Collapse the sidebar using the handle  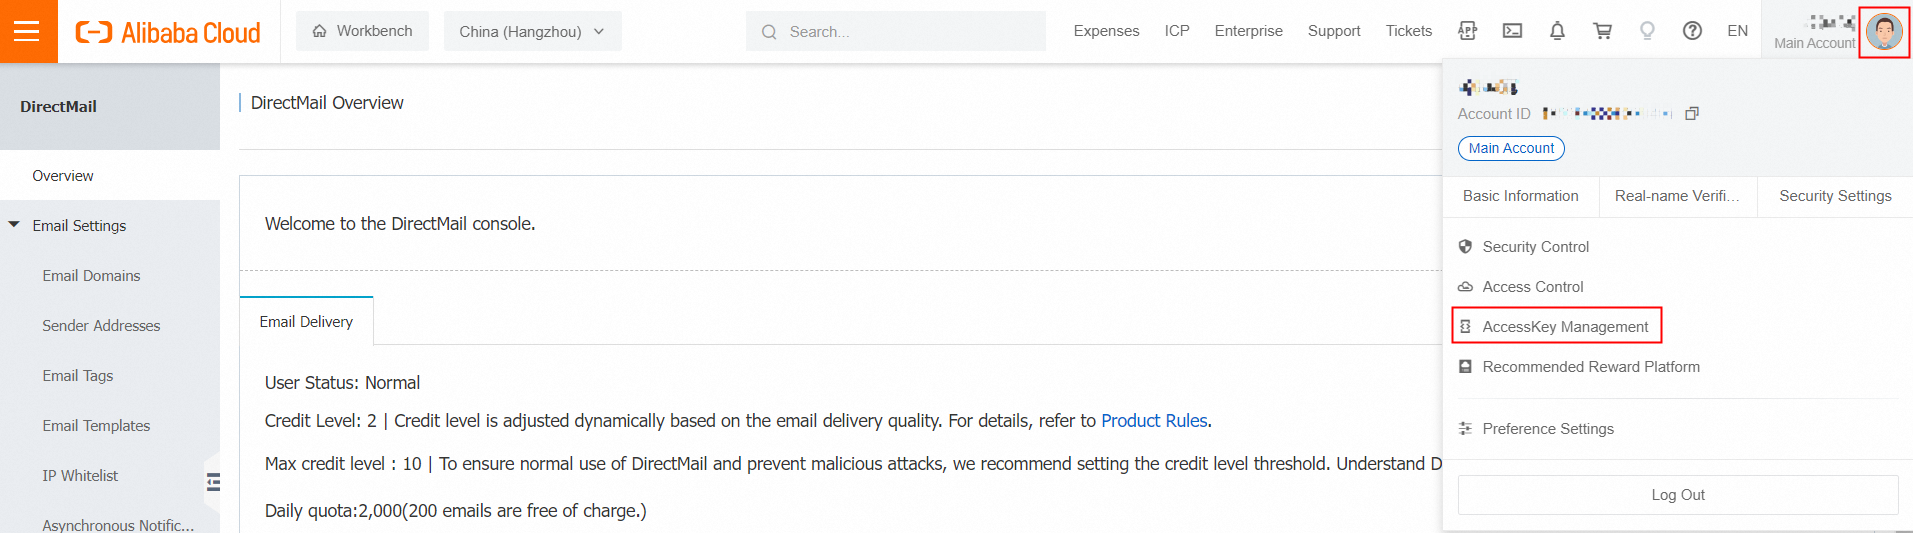coord(213,483)
